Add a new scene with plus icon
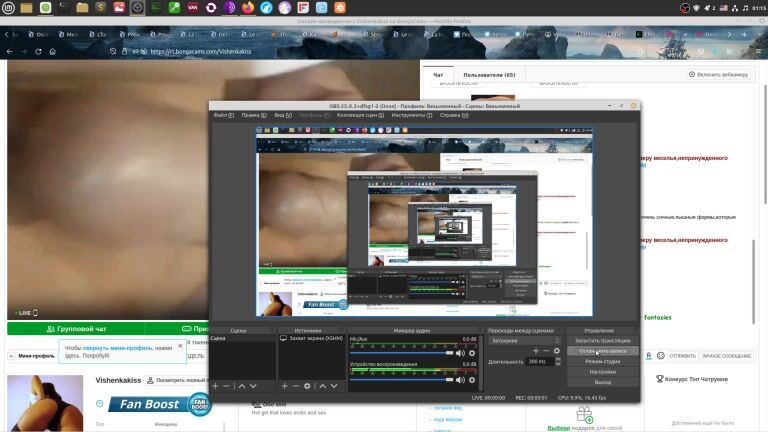768x432 pixels. 215,386
